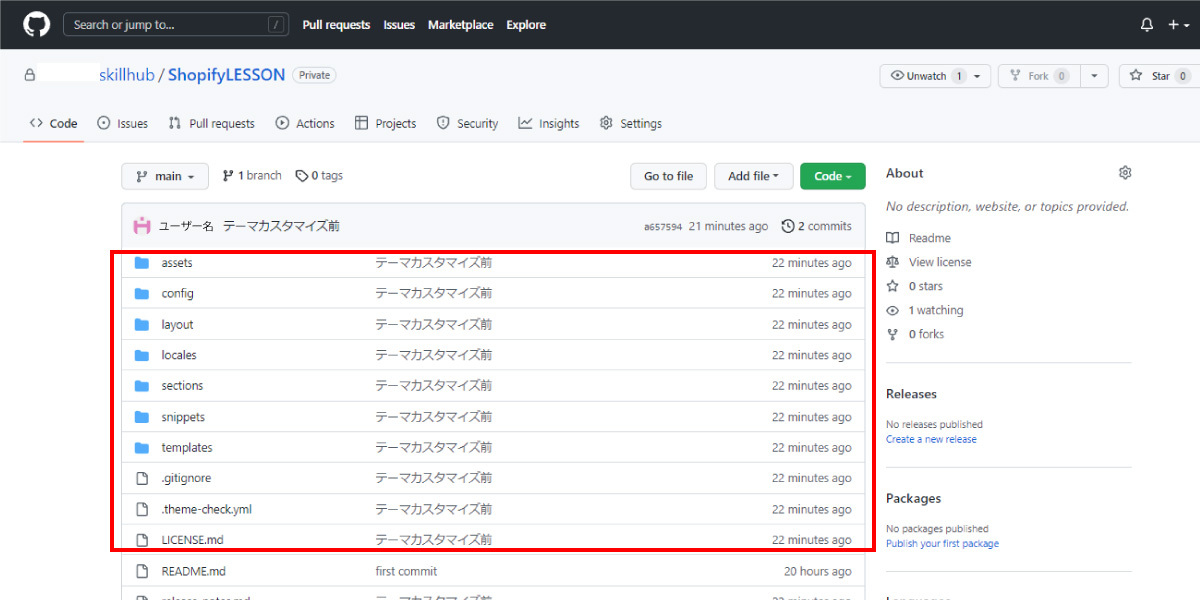Switch to the Code tab
Viewport: 1200px width, 600px height.
click(x=53, y=123)
